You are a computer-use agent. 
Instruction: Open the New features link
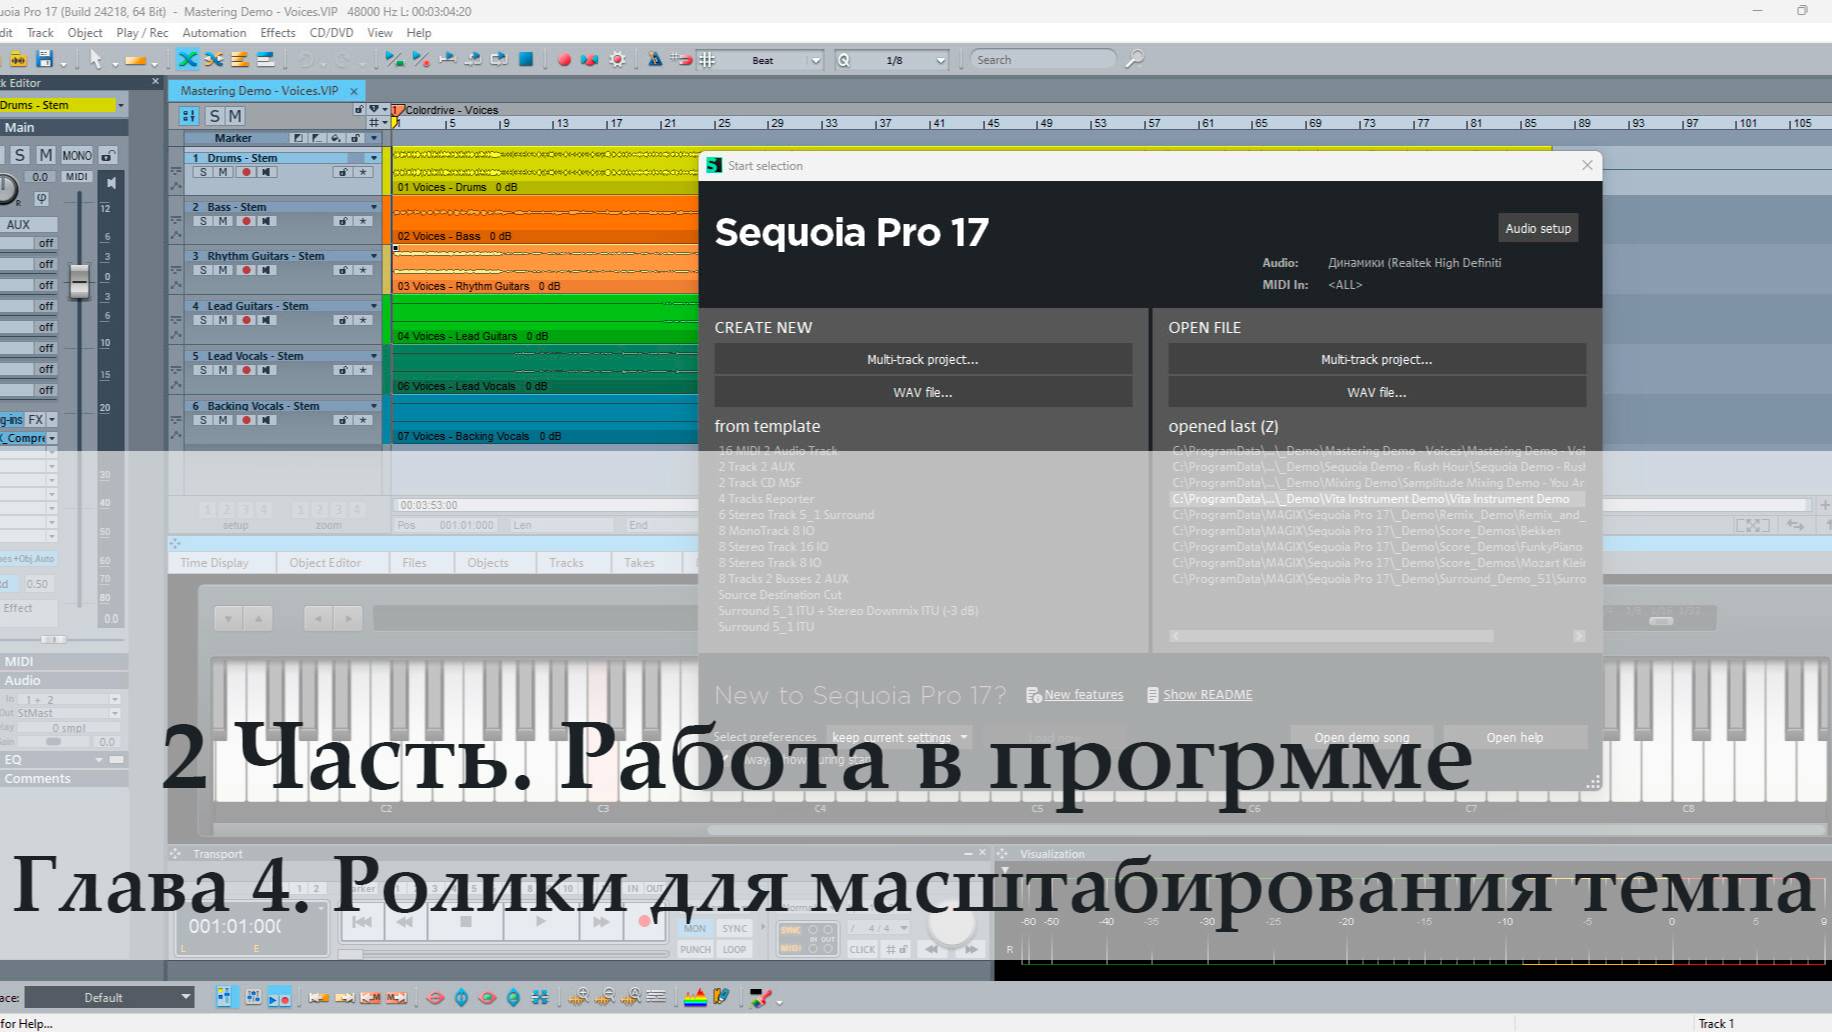pyautogui.click(x=1083, y=695)
